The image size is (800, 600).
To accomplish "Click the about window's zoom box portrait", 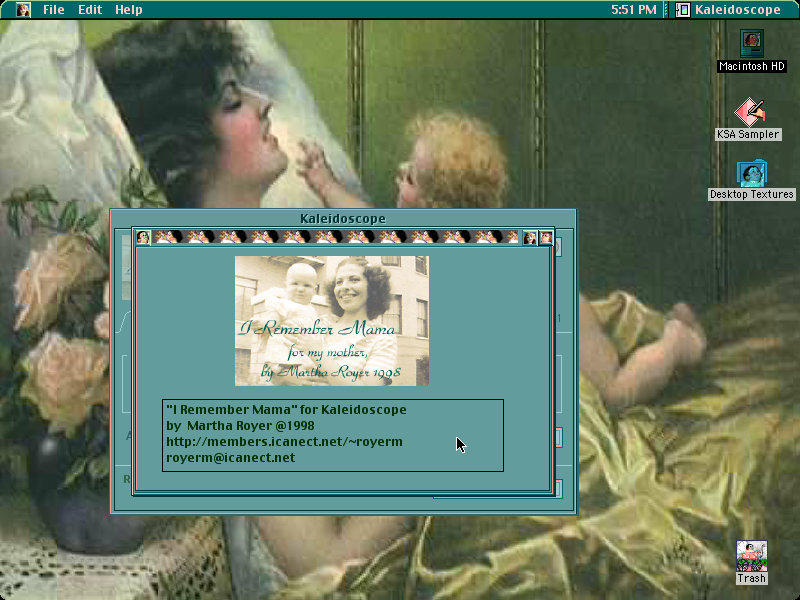I will [530, 237].
